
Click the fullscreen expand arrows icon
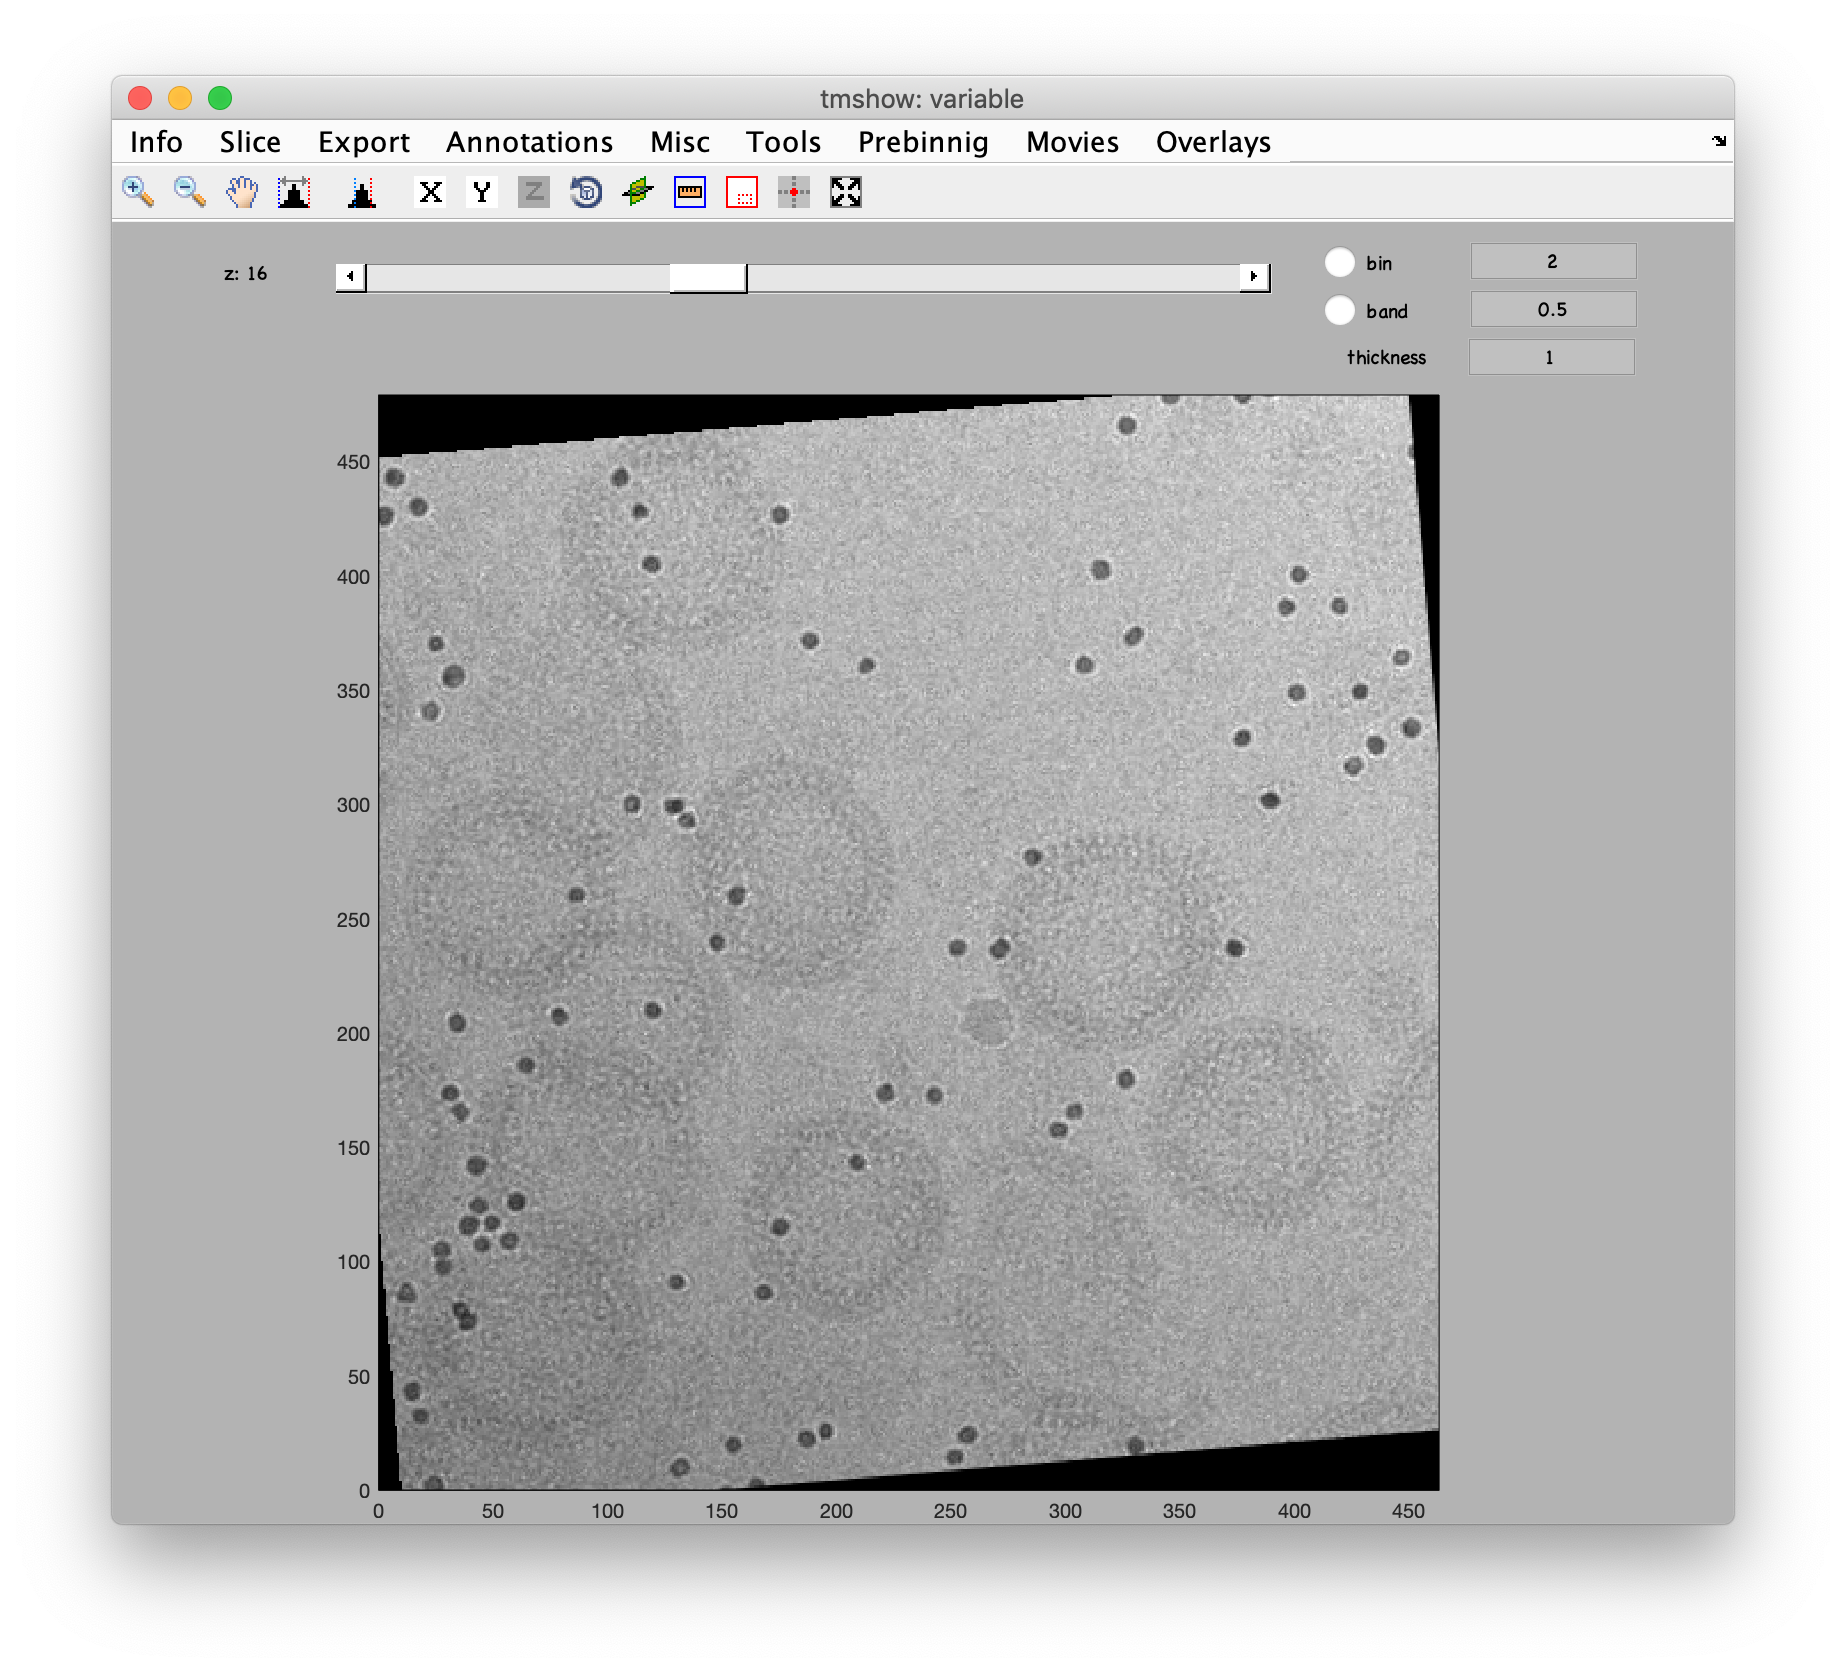click(846, 191)
